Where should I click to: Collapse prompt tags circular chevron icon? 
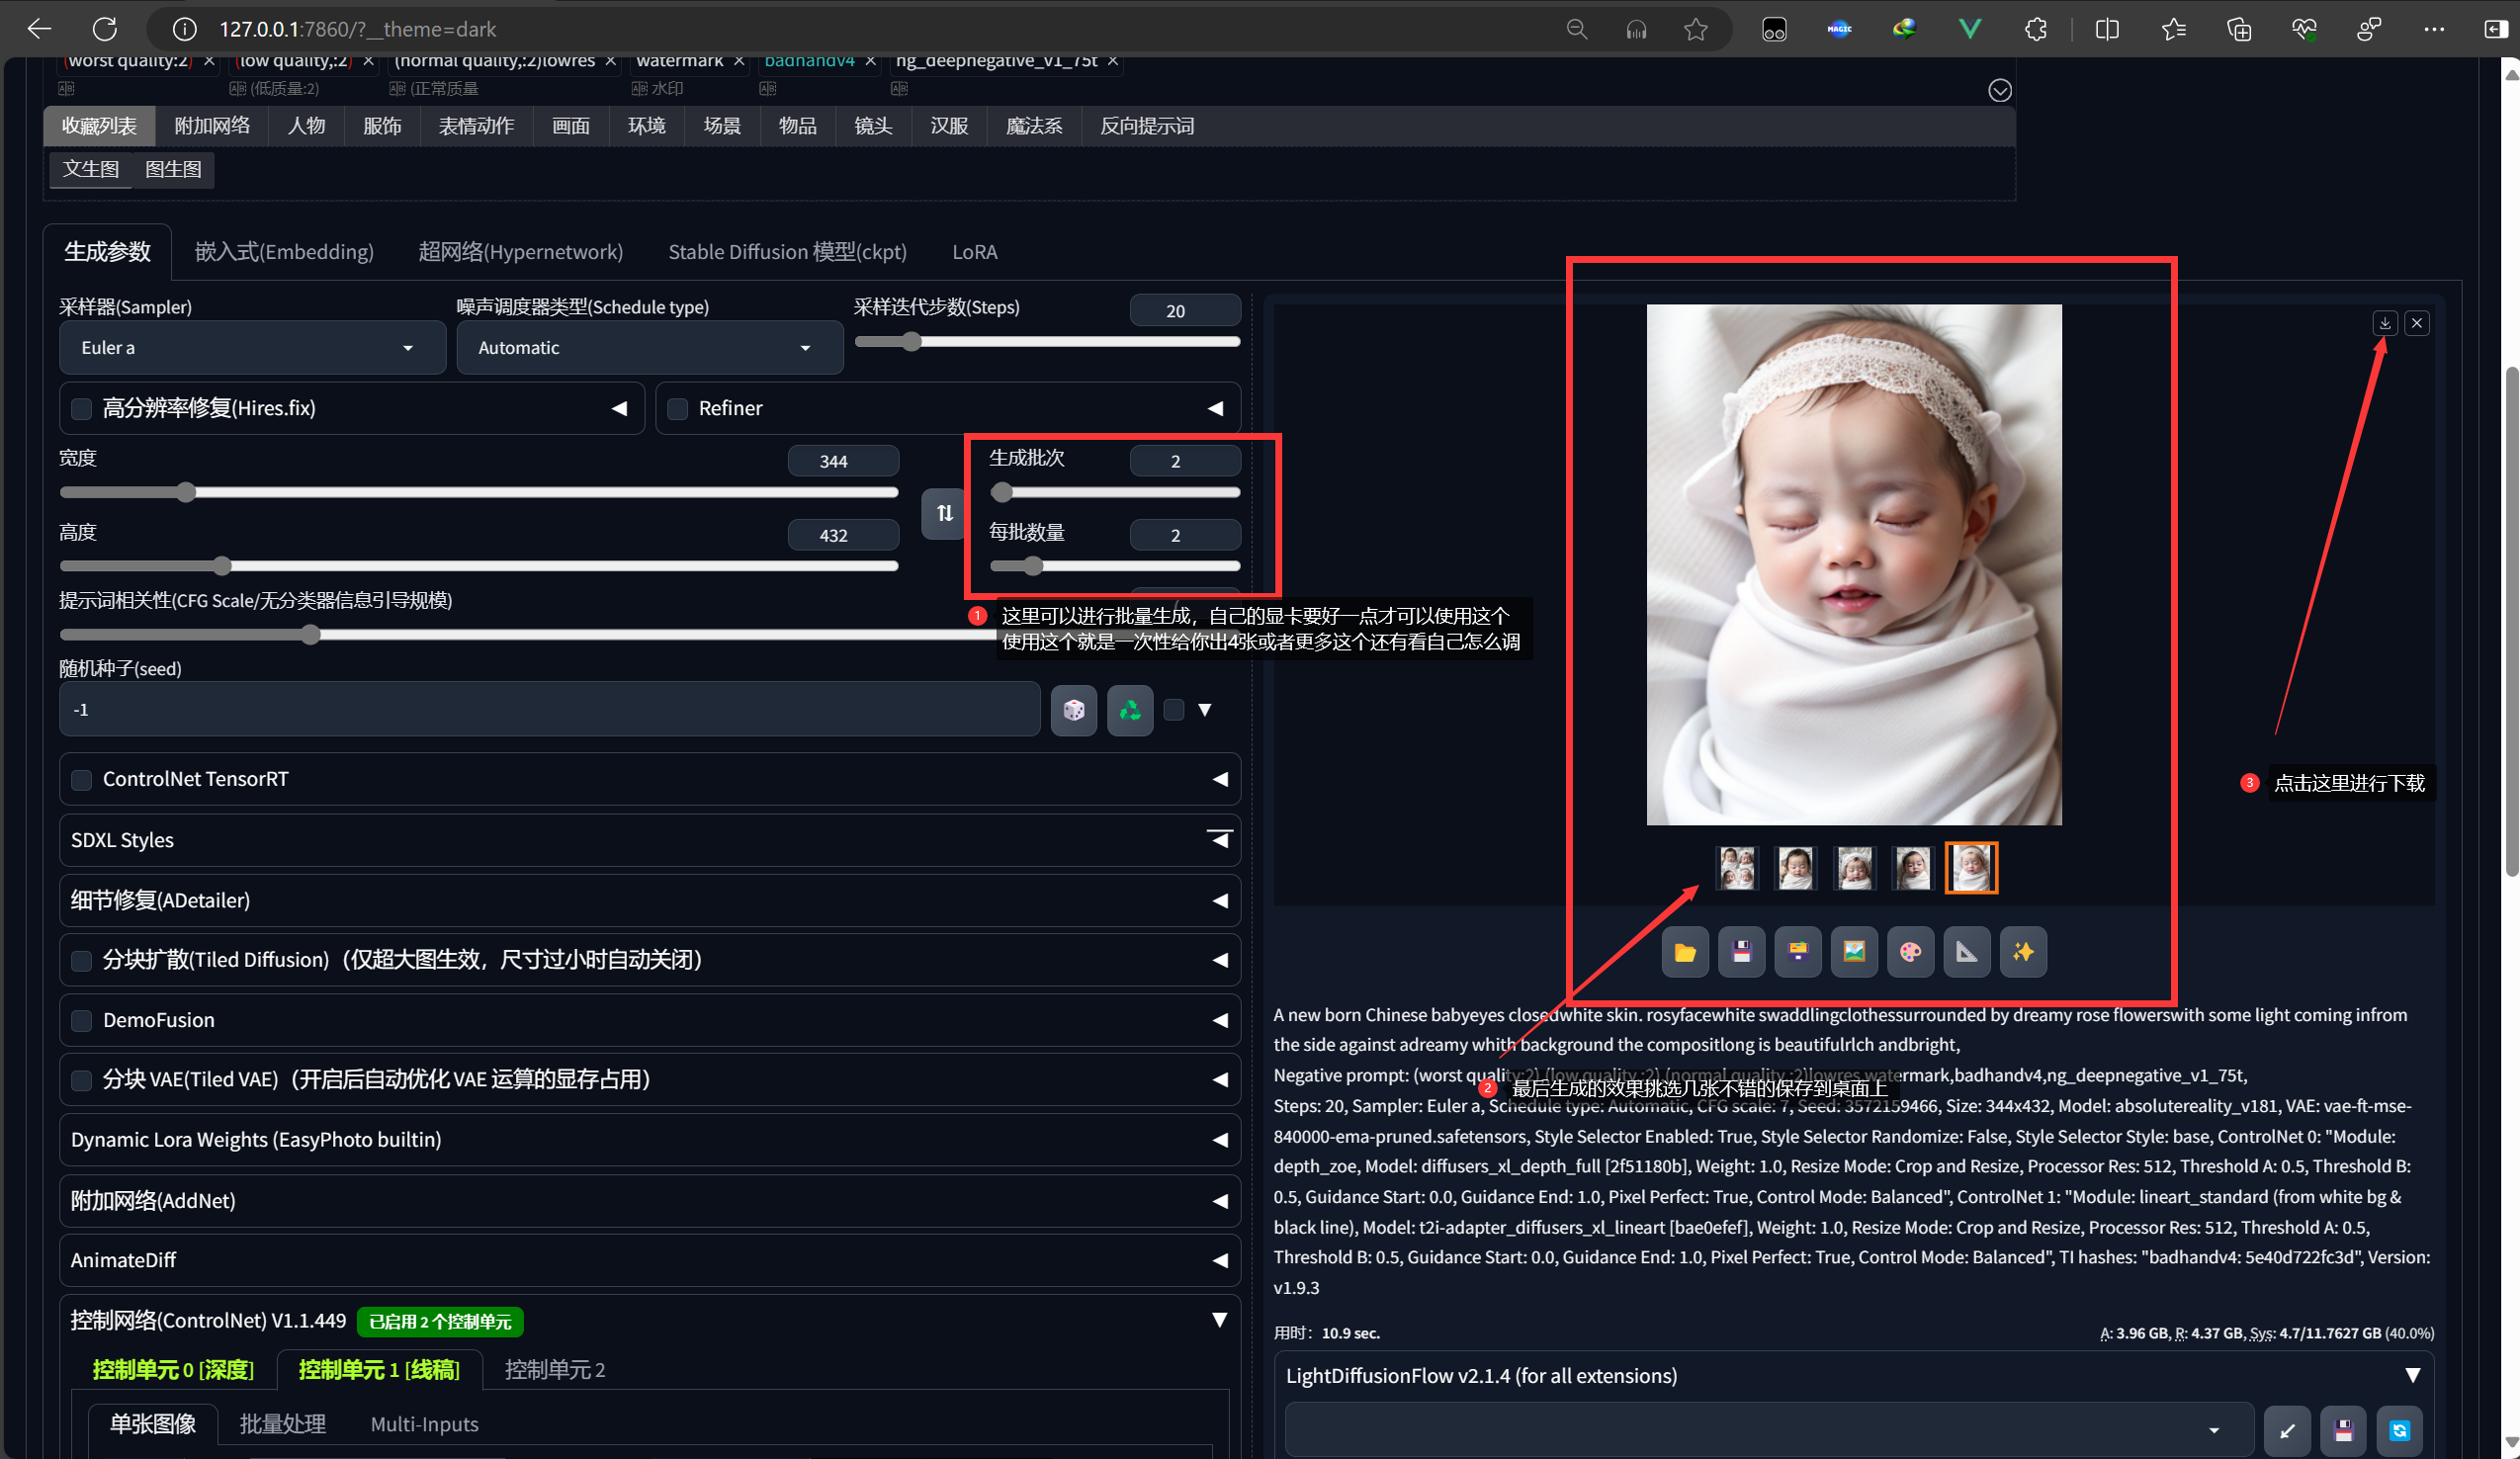(x=1999, y=91)
